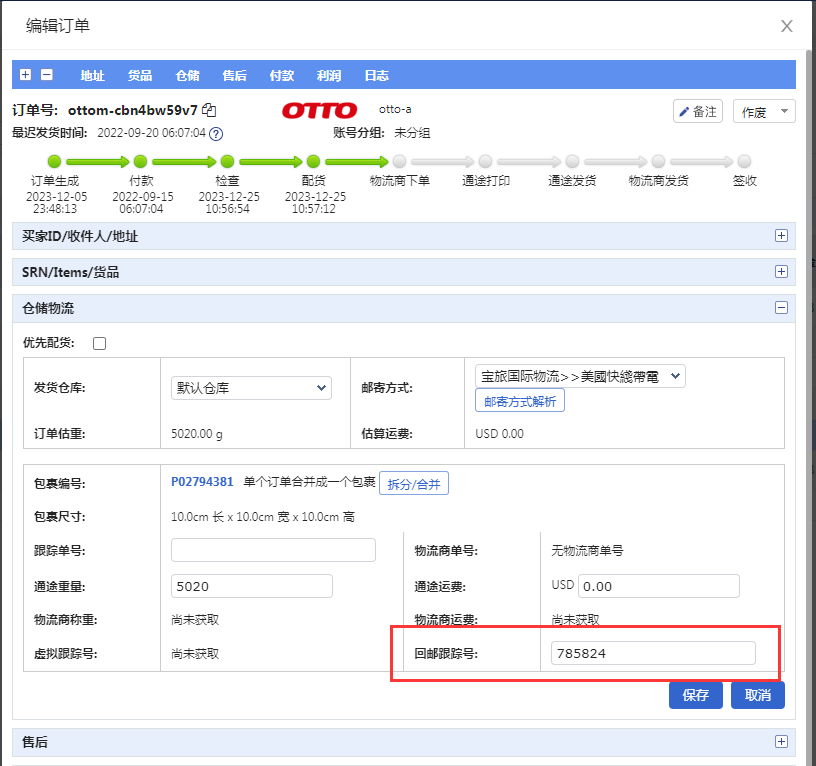Open the 利润 tab
Image resolution: width=816 pixels, height=766 pixels.
coord(329,75)
